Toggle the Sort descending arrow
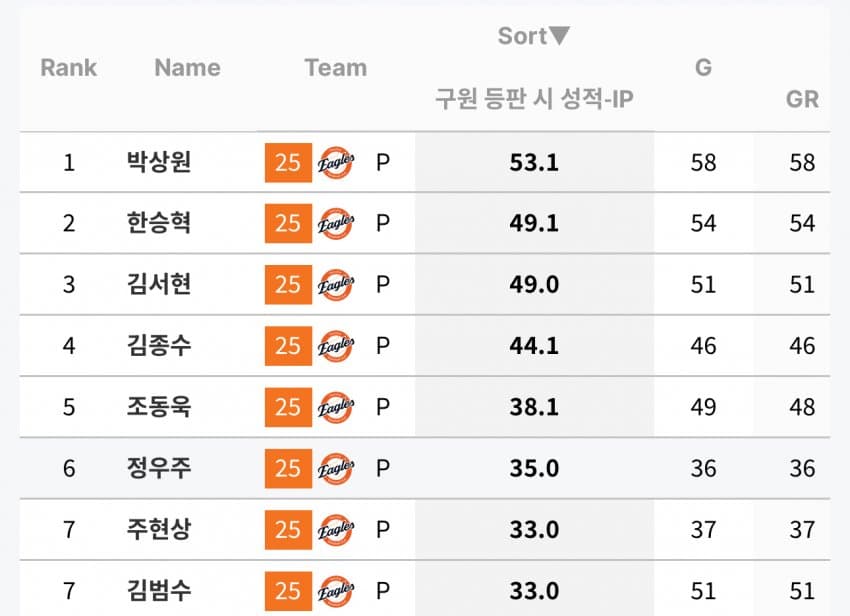 pos(560,36)
